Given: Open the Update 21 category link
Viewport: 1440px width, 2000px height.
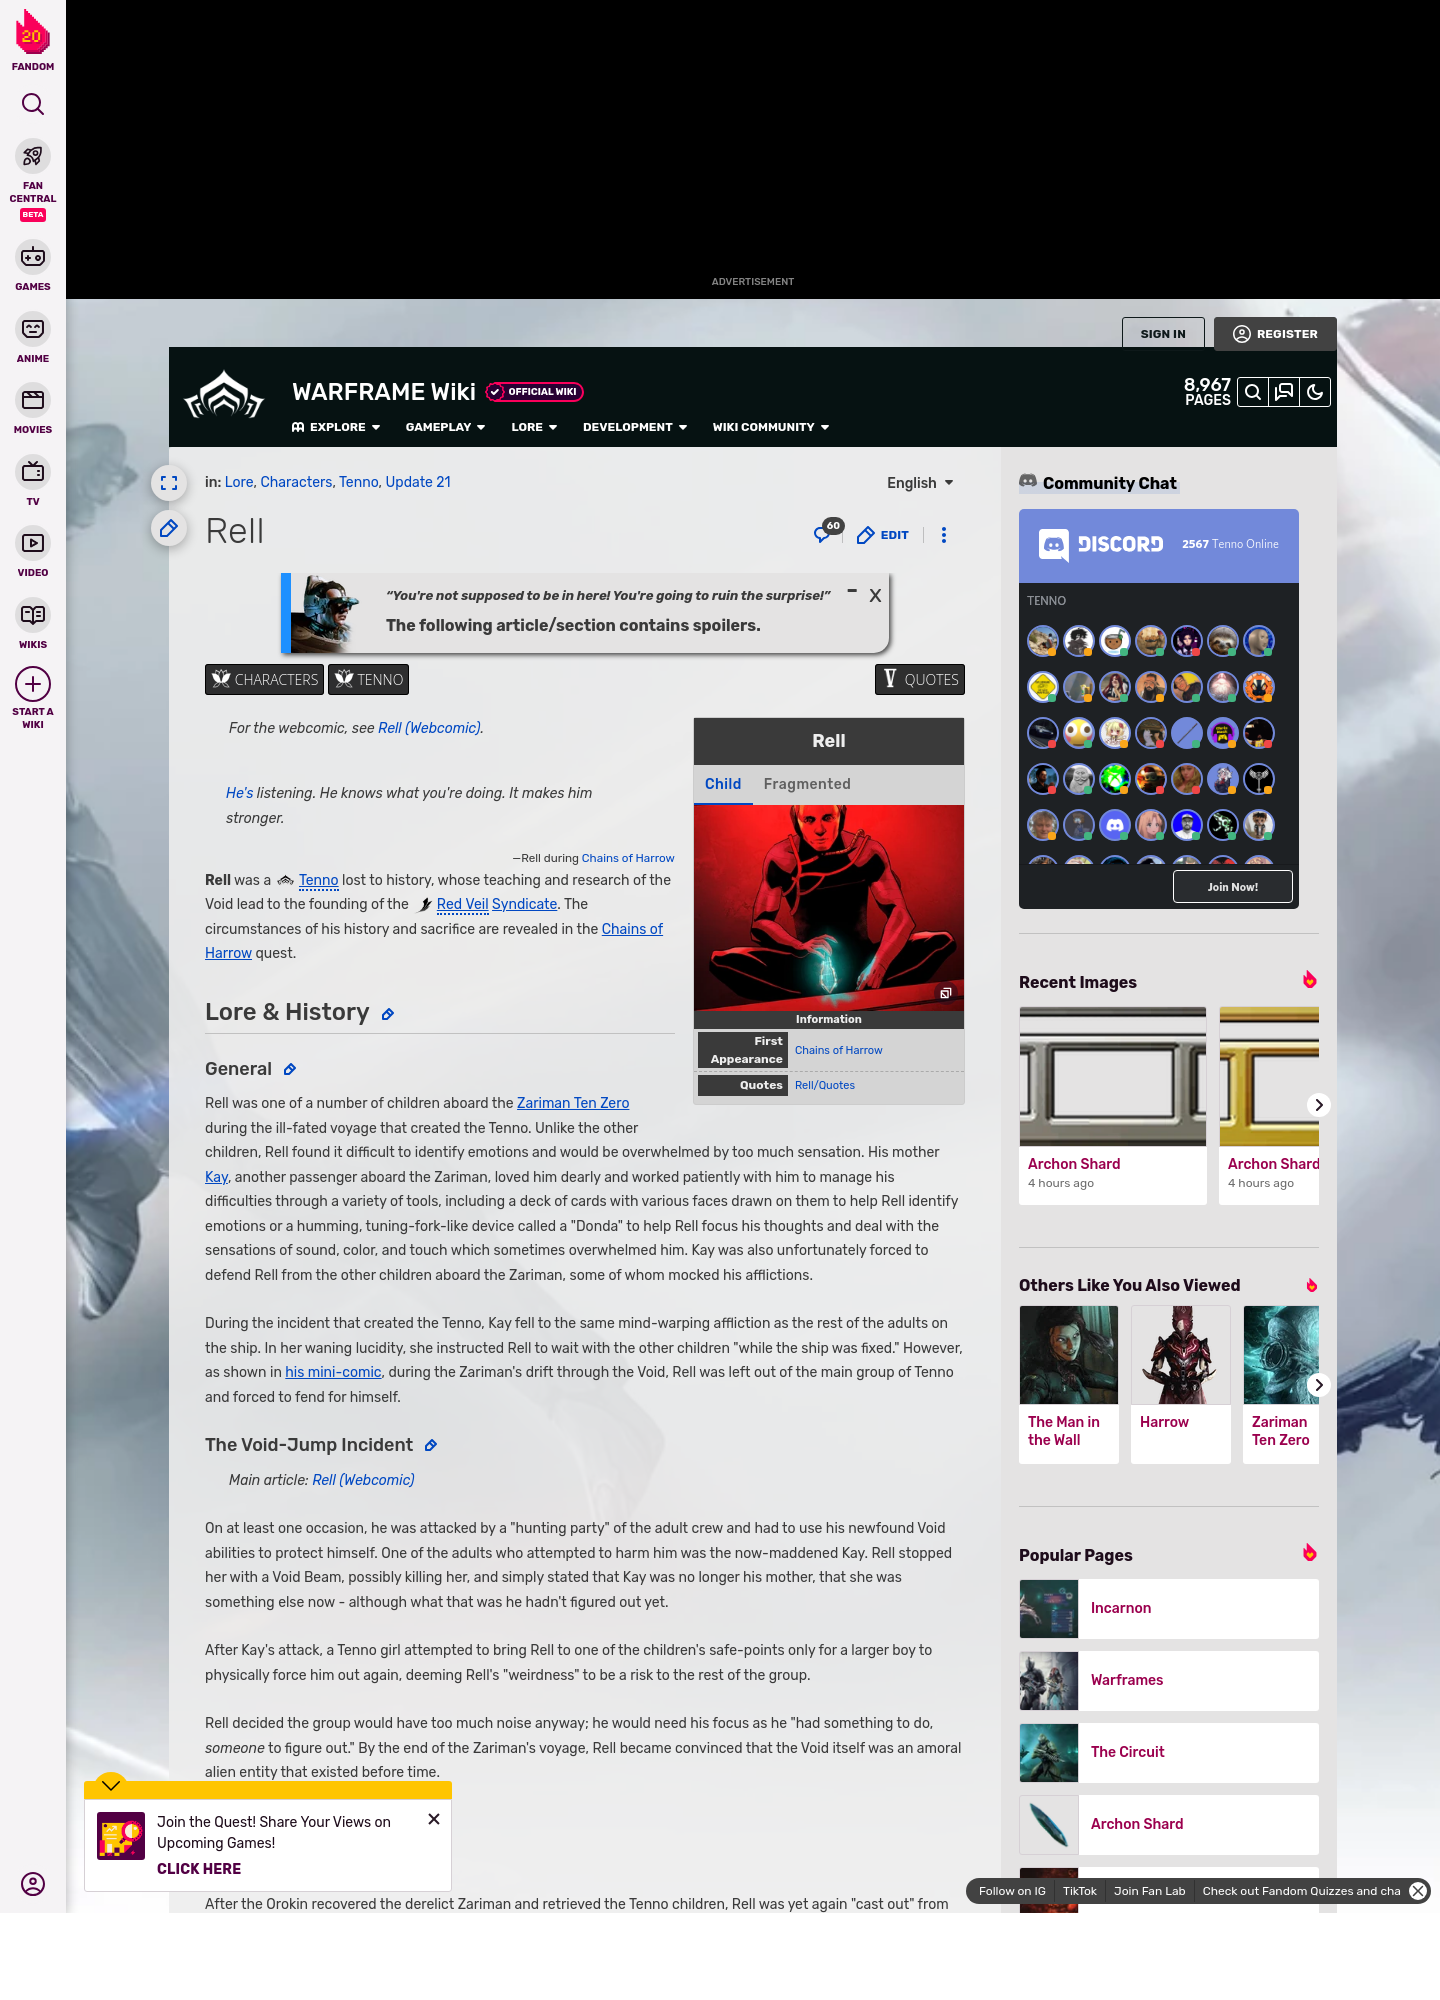Looking at the screenshot, I should click(418, 482).
